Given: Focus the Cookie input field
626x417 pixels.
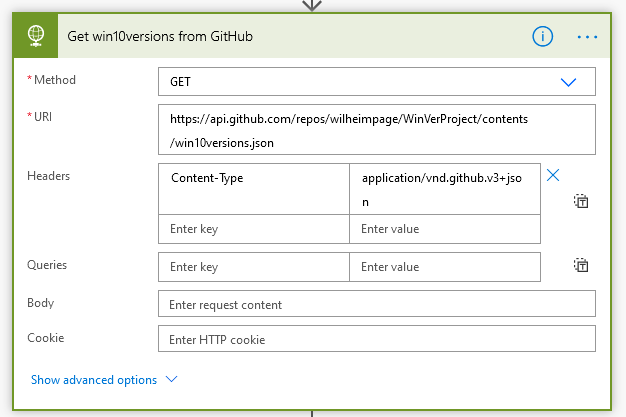Looking at the screenshot, I should (376, 339).
